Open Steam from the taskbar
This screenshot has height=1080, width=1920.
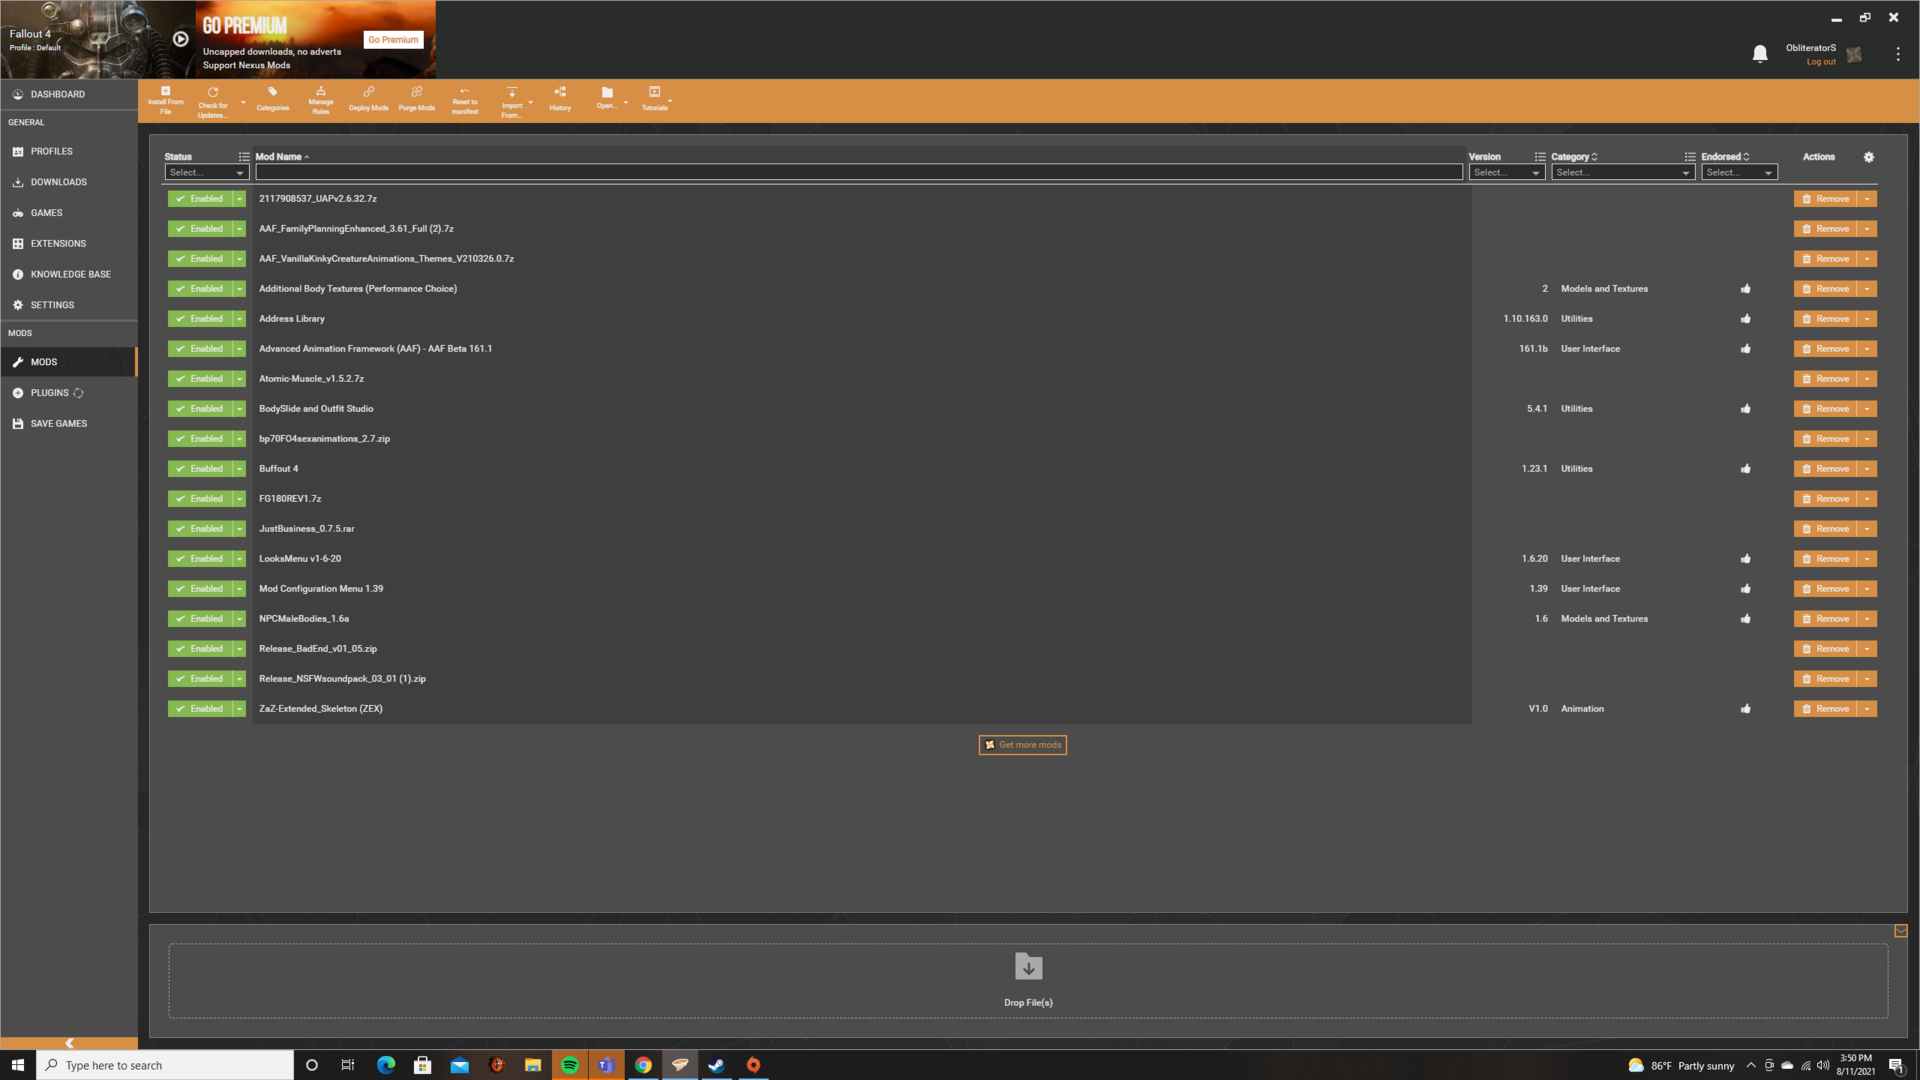[x=717, y=1065]
